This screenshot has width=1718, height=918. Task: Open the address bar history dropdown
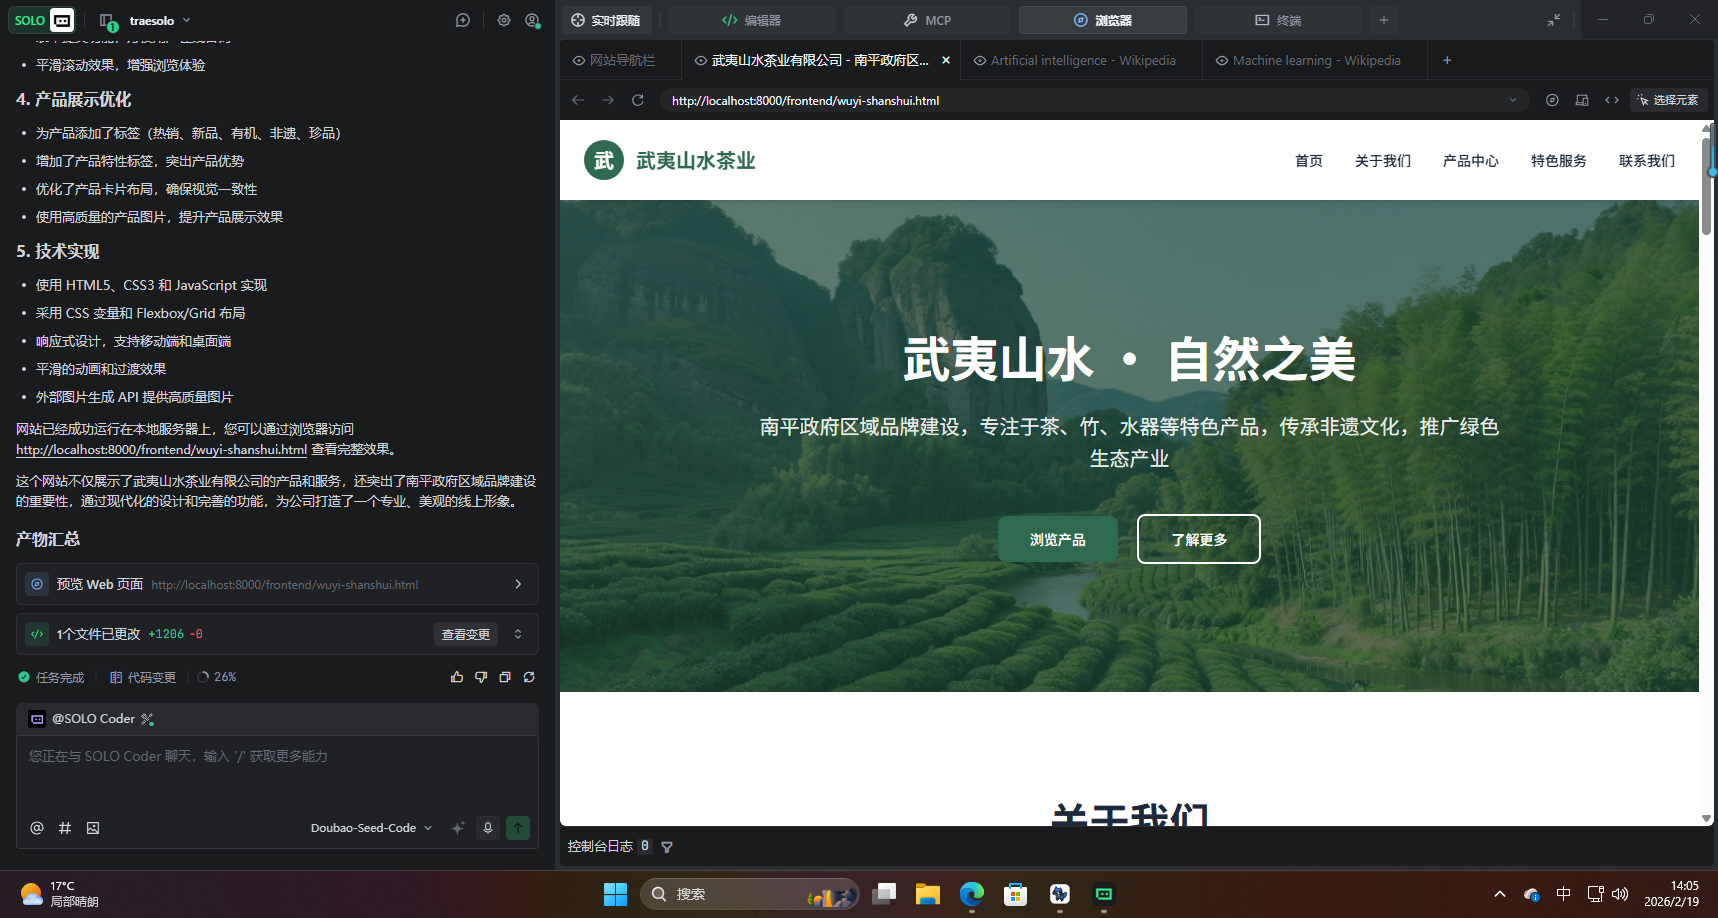pyautogui.click(x=1512, y=100)
